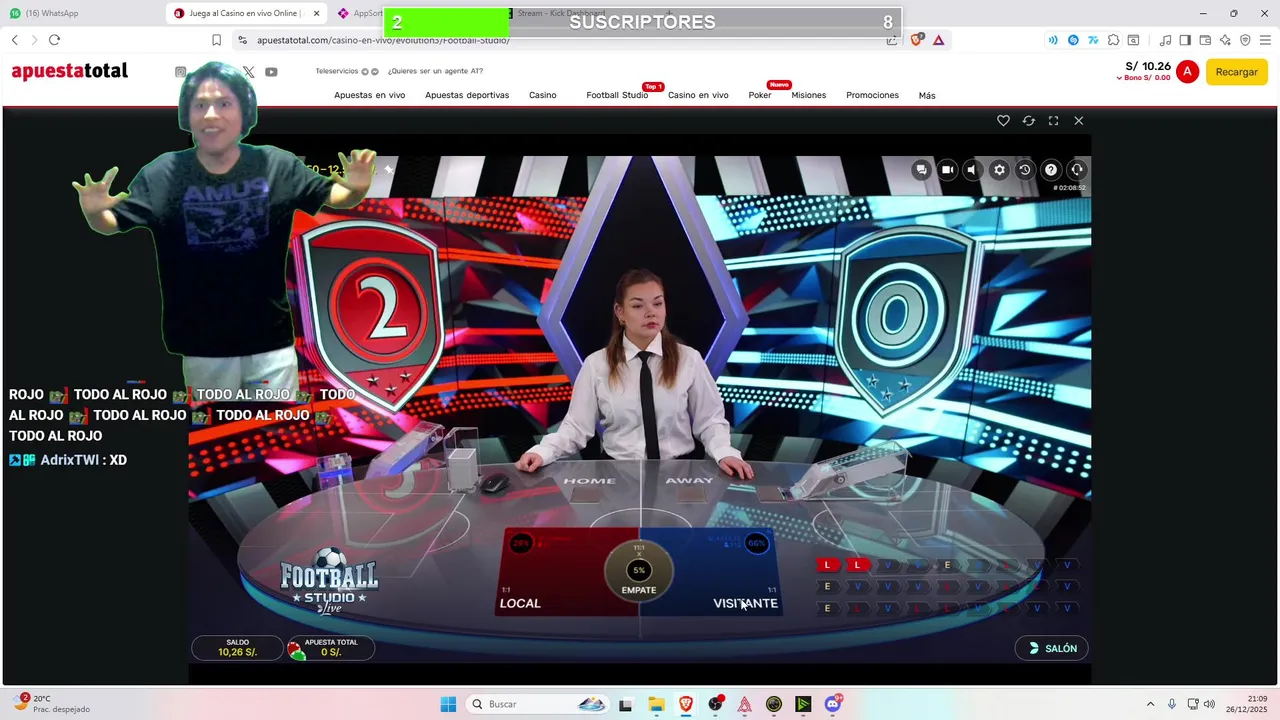Open Discord from the taskbar
Screen dimensions: 1280x720
(x=833, y=704)
